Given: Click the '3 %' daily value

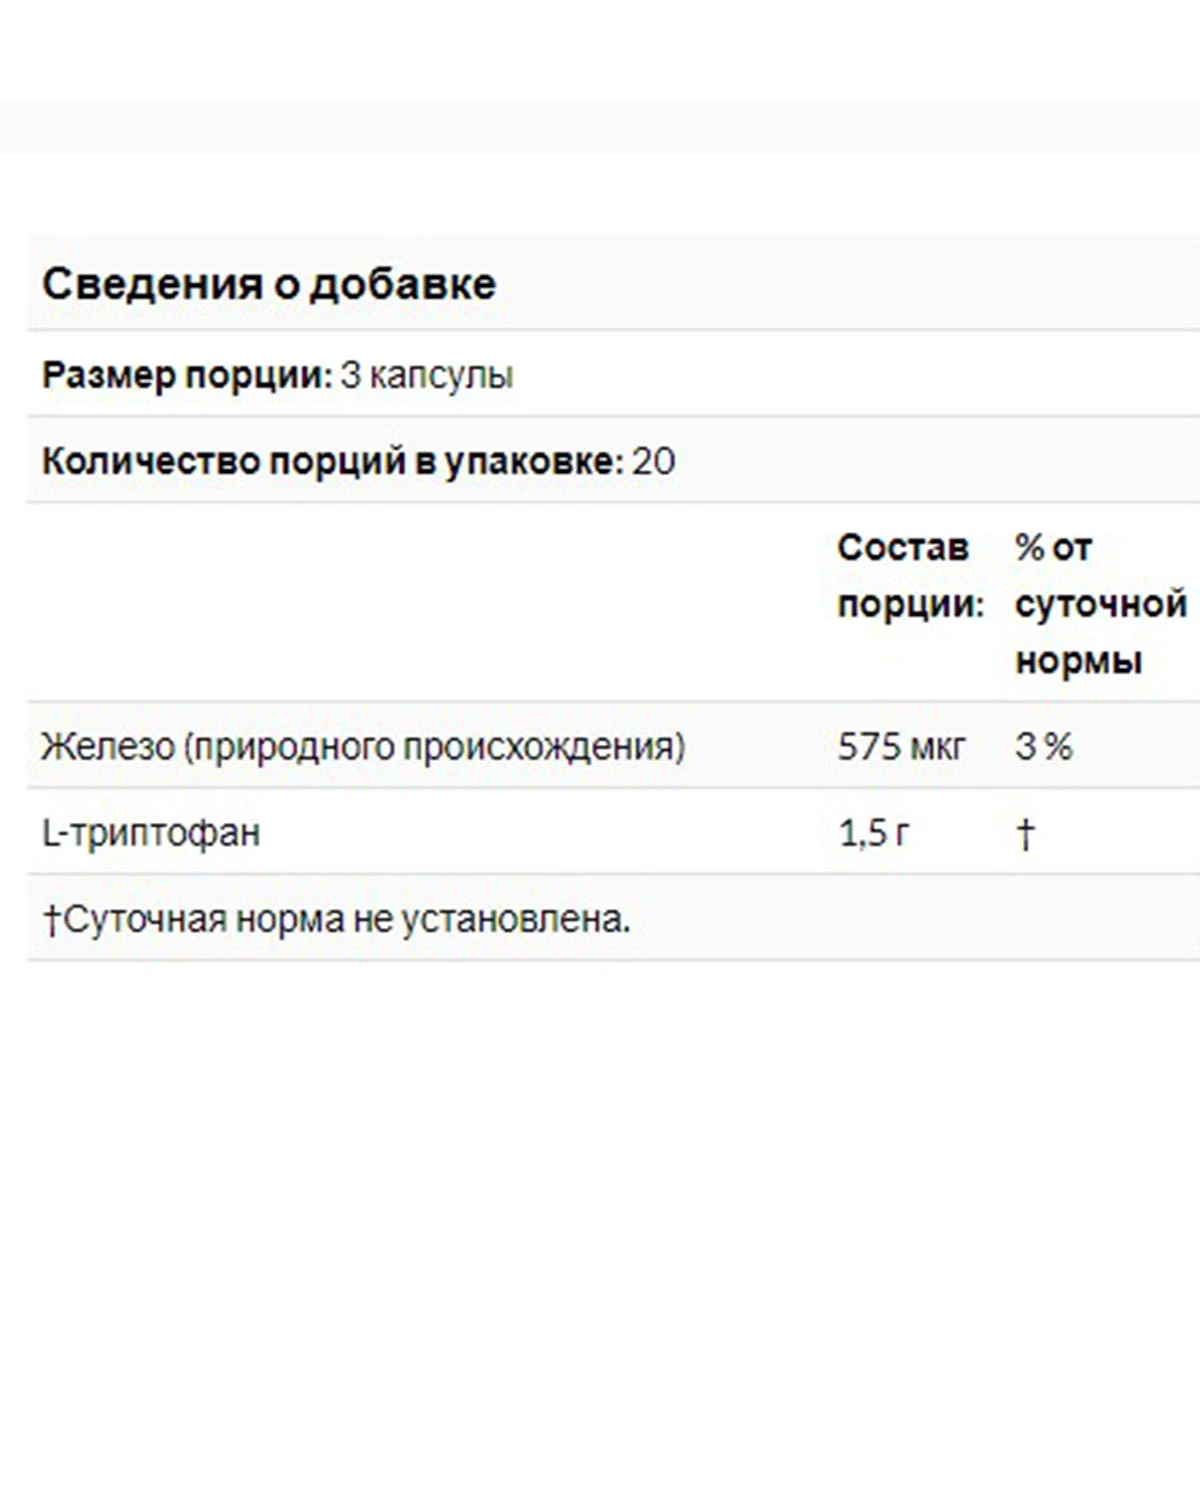Looking at the screenshot, I should tap(1044, 746).
